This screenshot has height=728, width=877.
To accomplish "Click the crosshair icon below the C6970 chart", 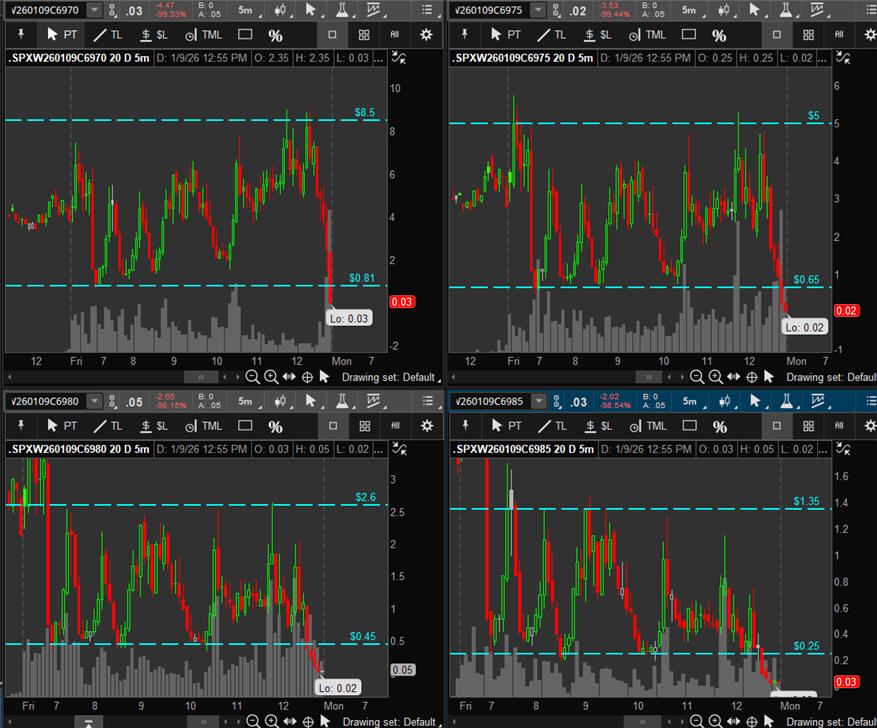I will (x=307, y=377).
